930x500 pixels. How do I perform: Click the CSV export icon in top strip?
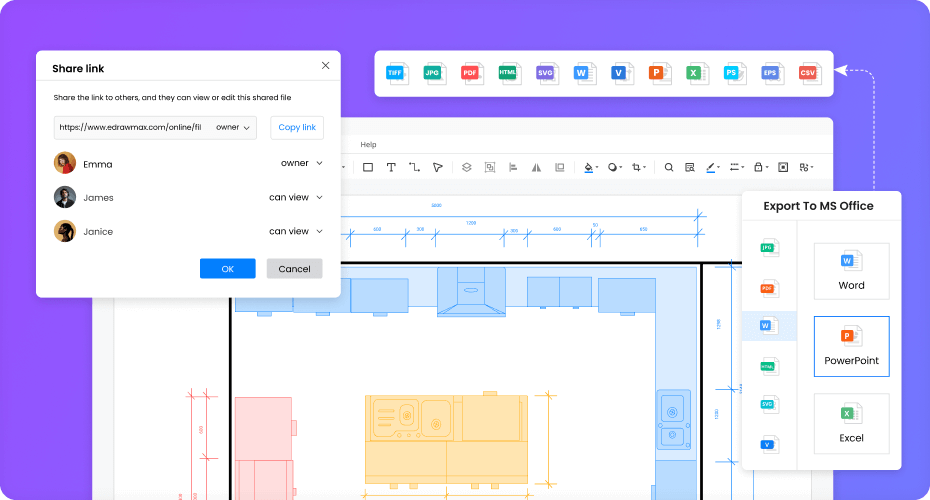[x=809, y=73]
